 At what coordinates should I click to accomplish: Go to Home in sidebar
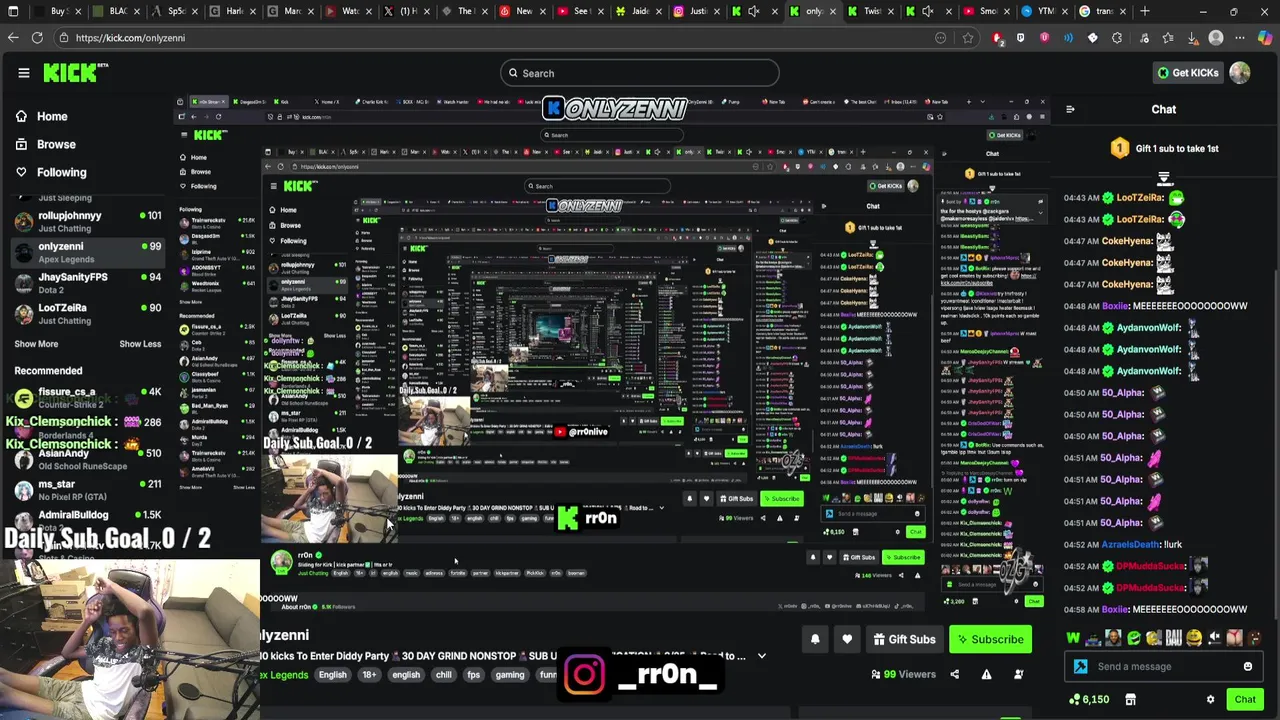[x=42, y=116]
